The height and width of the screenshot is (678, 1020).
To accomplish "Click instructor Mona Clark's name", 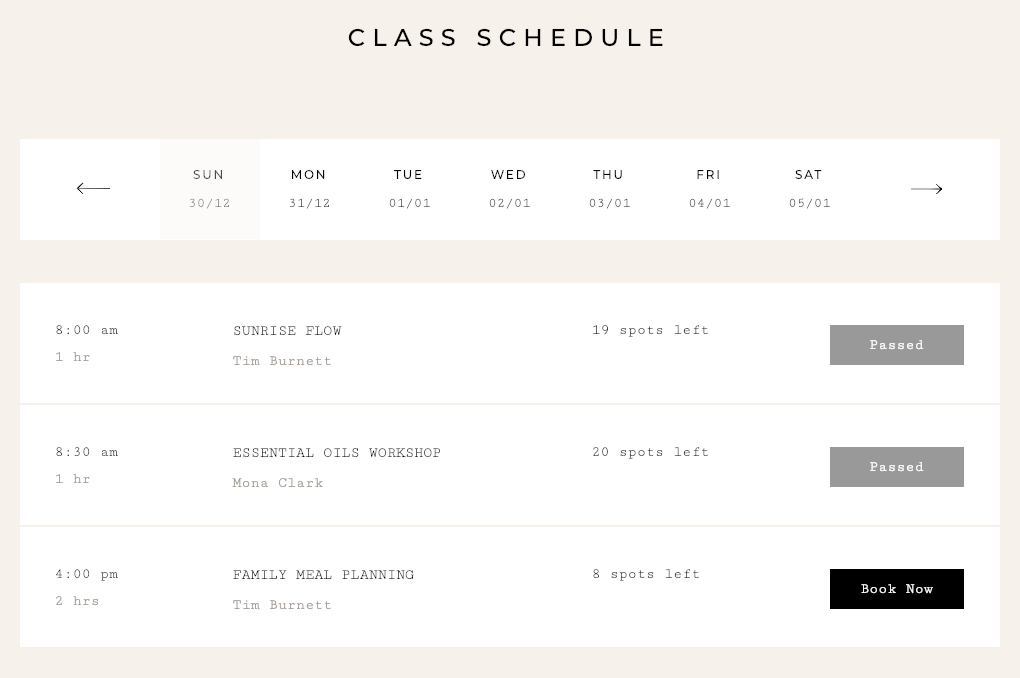I will pos(278,483).
